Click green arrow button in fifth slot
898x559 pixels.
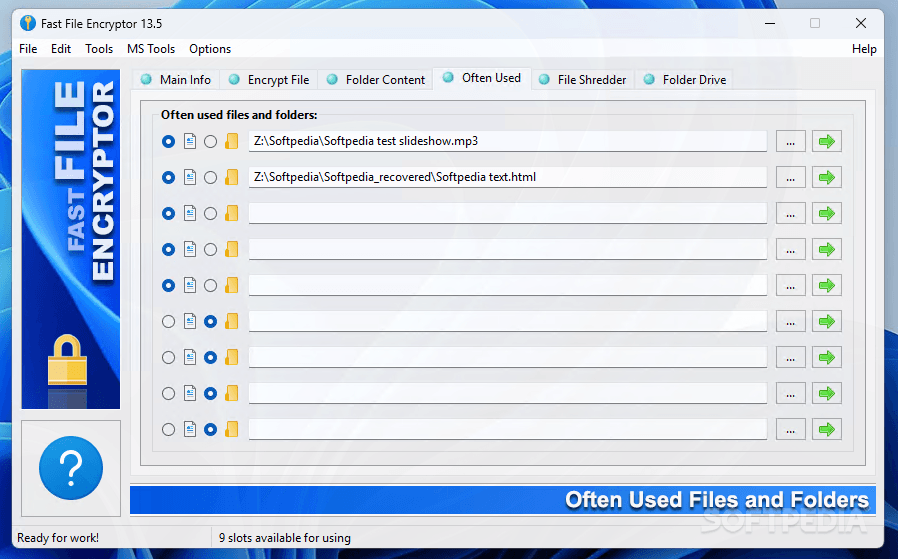(x=826, y=285)
